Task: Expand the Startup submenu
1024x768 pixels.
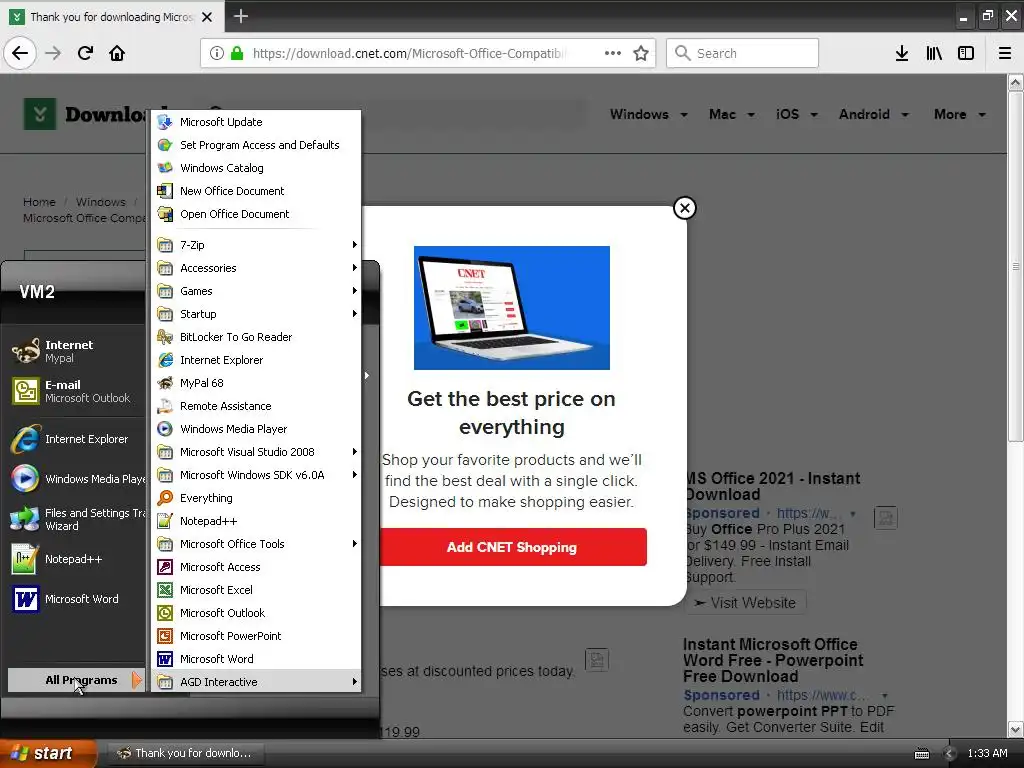Action: coord(256,313)
